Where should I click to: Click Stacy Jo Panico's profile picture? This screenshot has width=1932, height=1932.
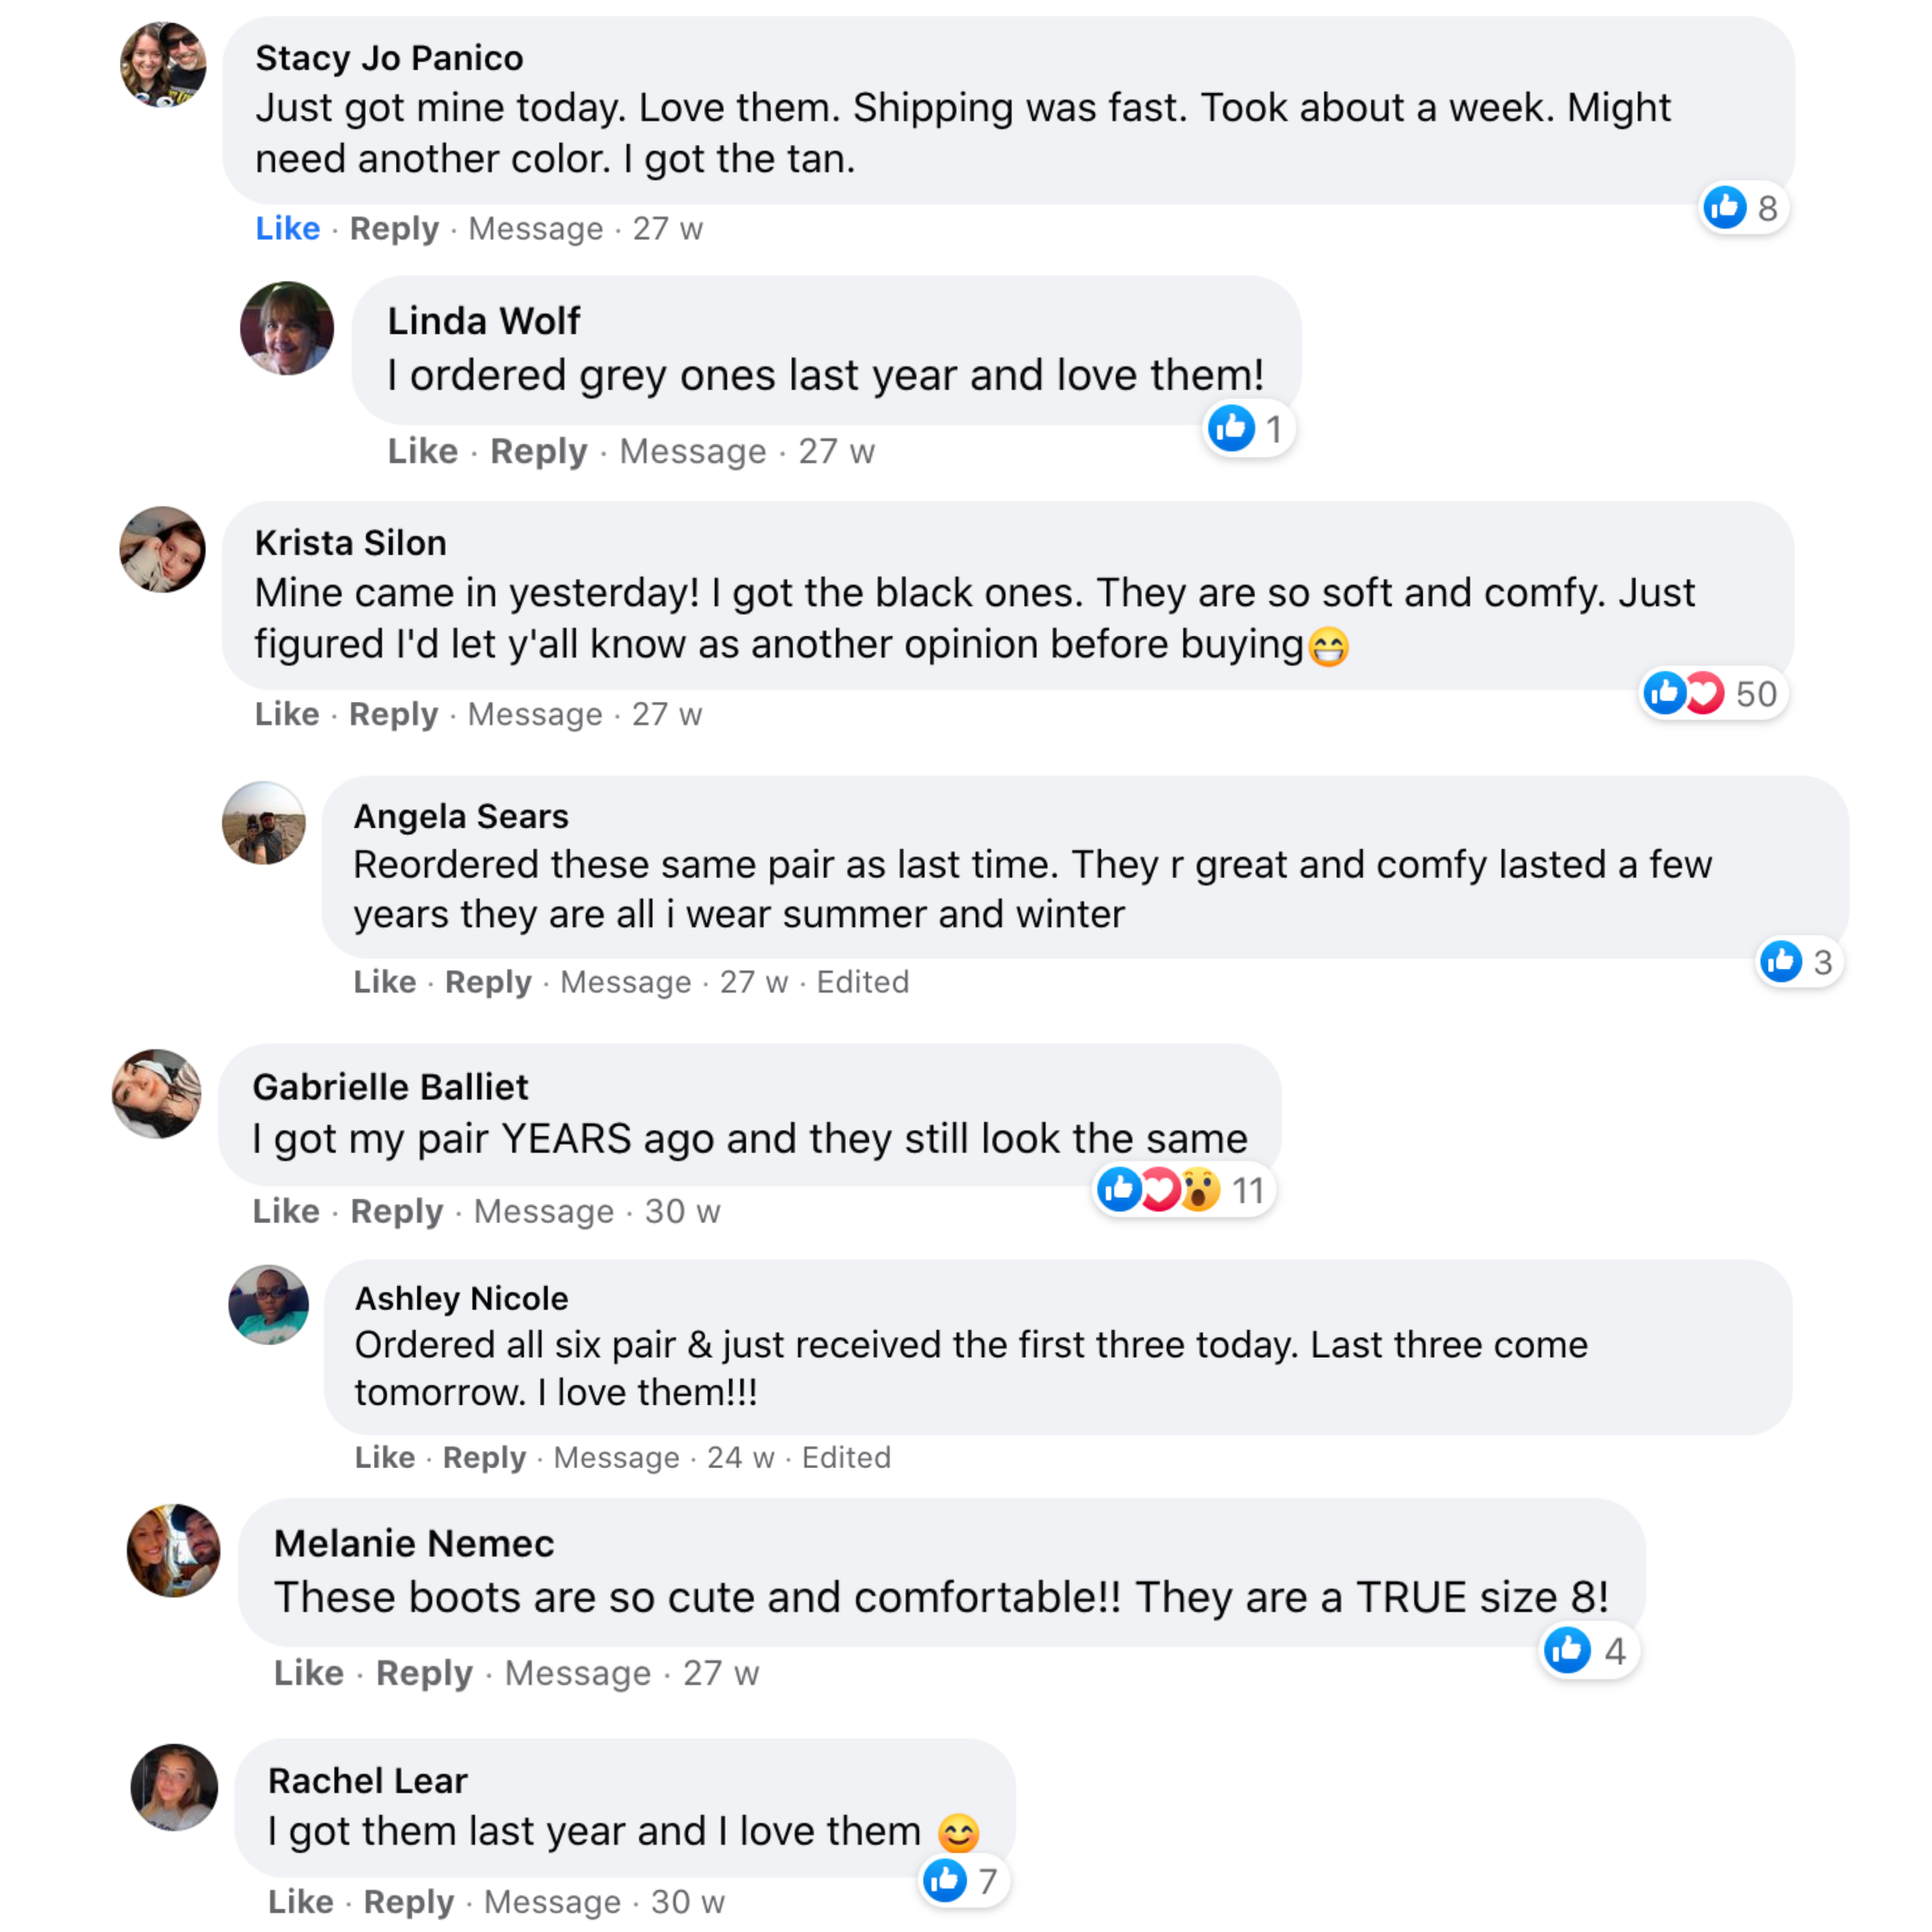click(x=163, y=65)
